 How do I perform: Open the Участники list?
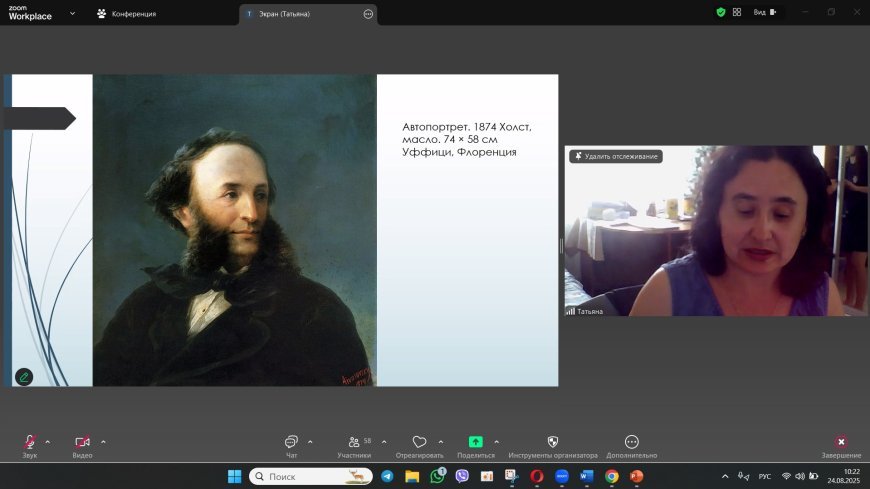pos(354,446)
